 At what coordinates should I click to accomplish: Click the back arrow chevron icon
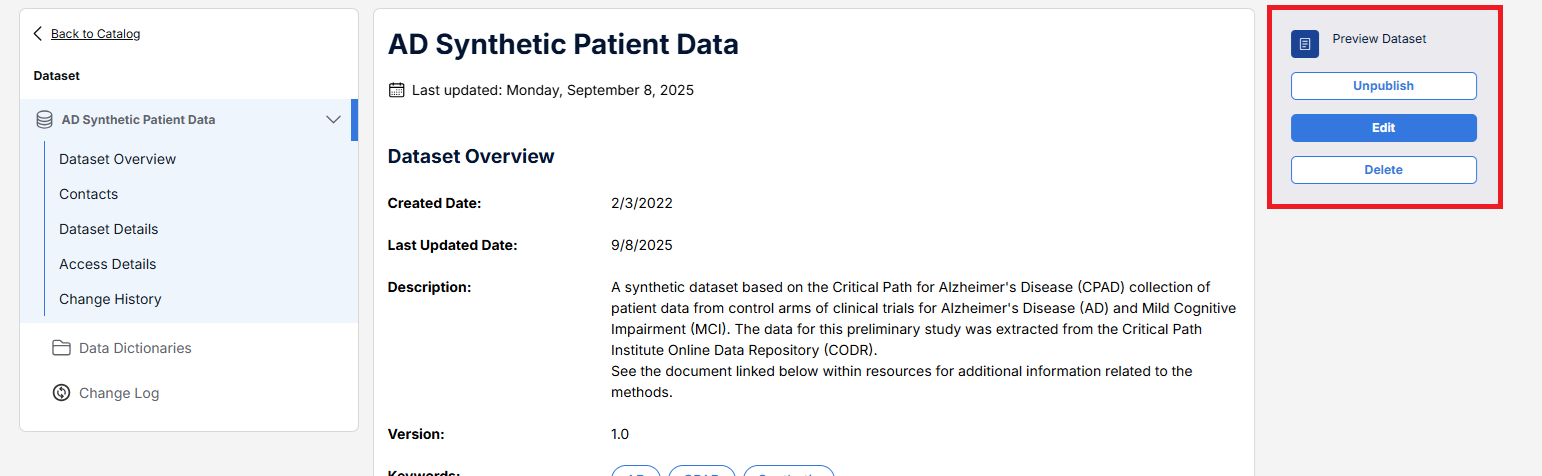[38, 34]
